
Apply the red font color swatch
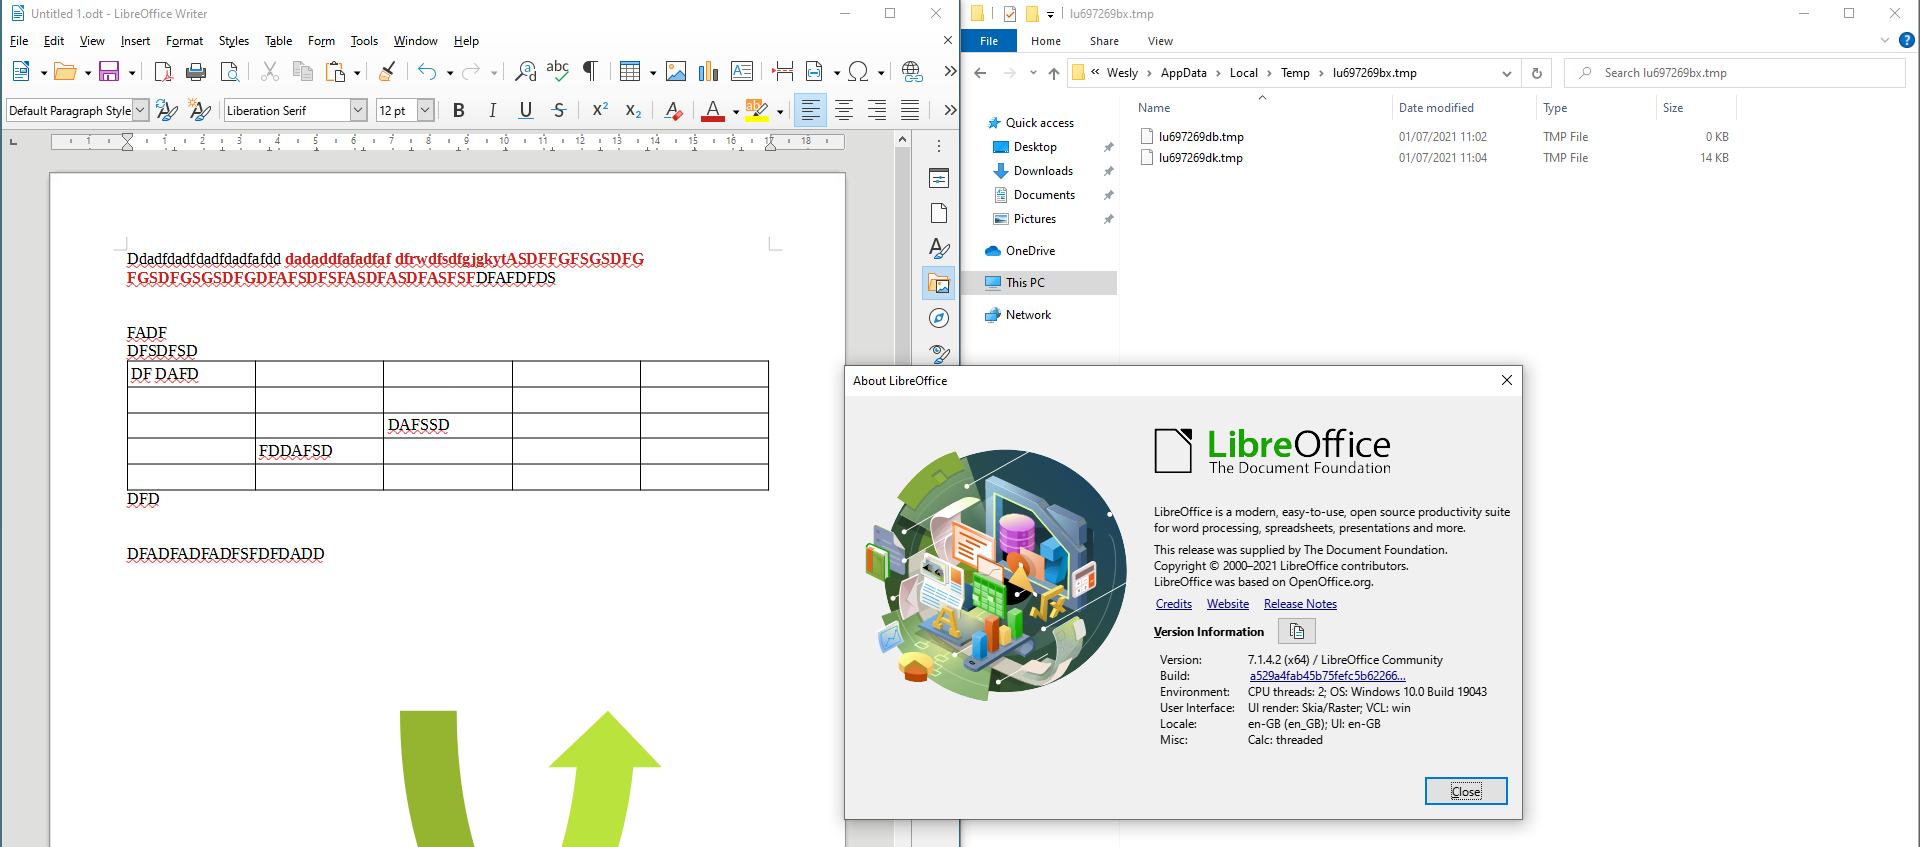[x=713, y=110]
